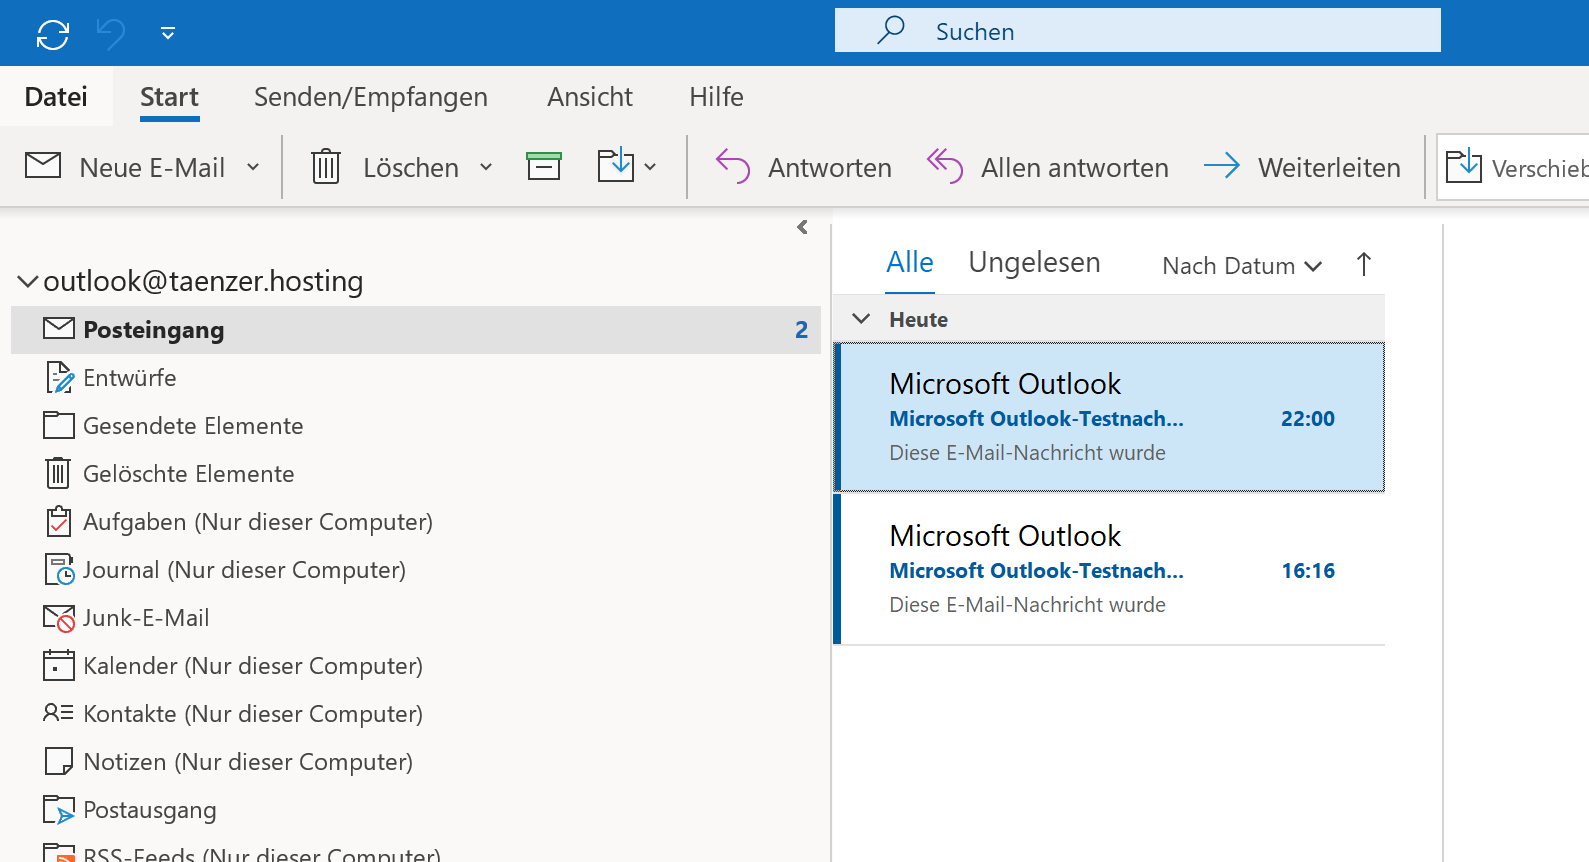This screenshot has width=1589, height=862.
Task: Click the Send/Receive sync icon in title bar
Action: pyautogui.click(x=52, y=34)
